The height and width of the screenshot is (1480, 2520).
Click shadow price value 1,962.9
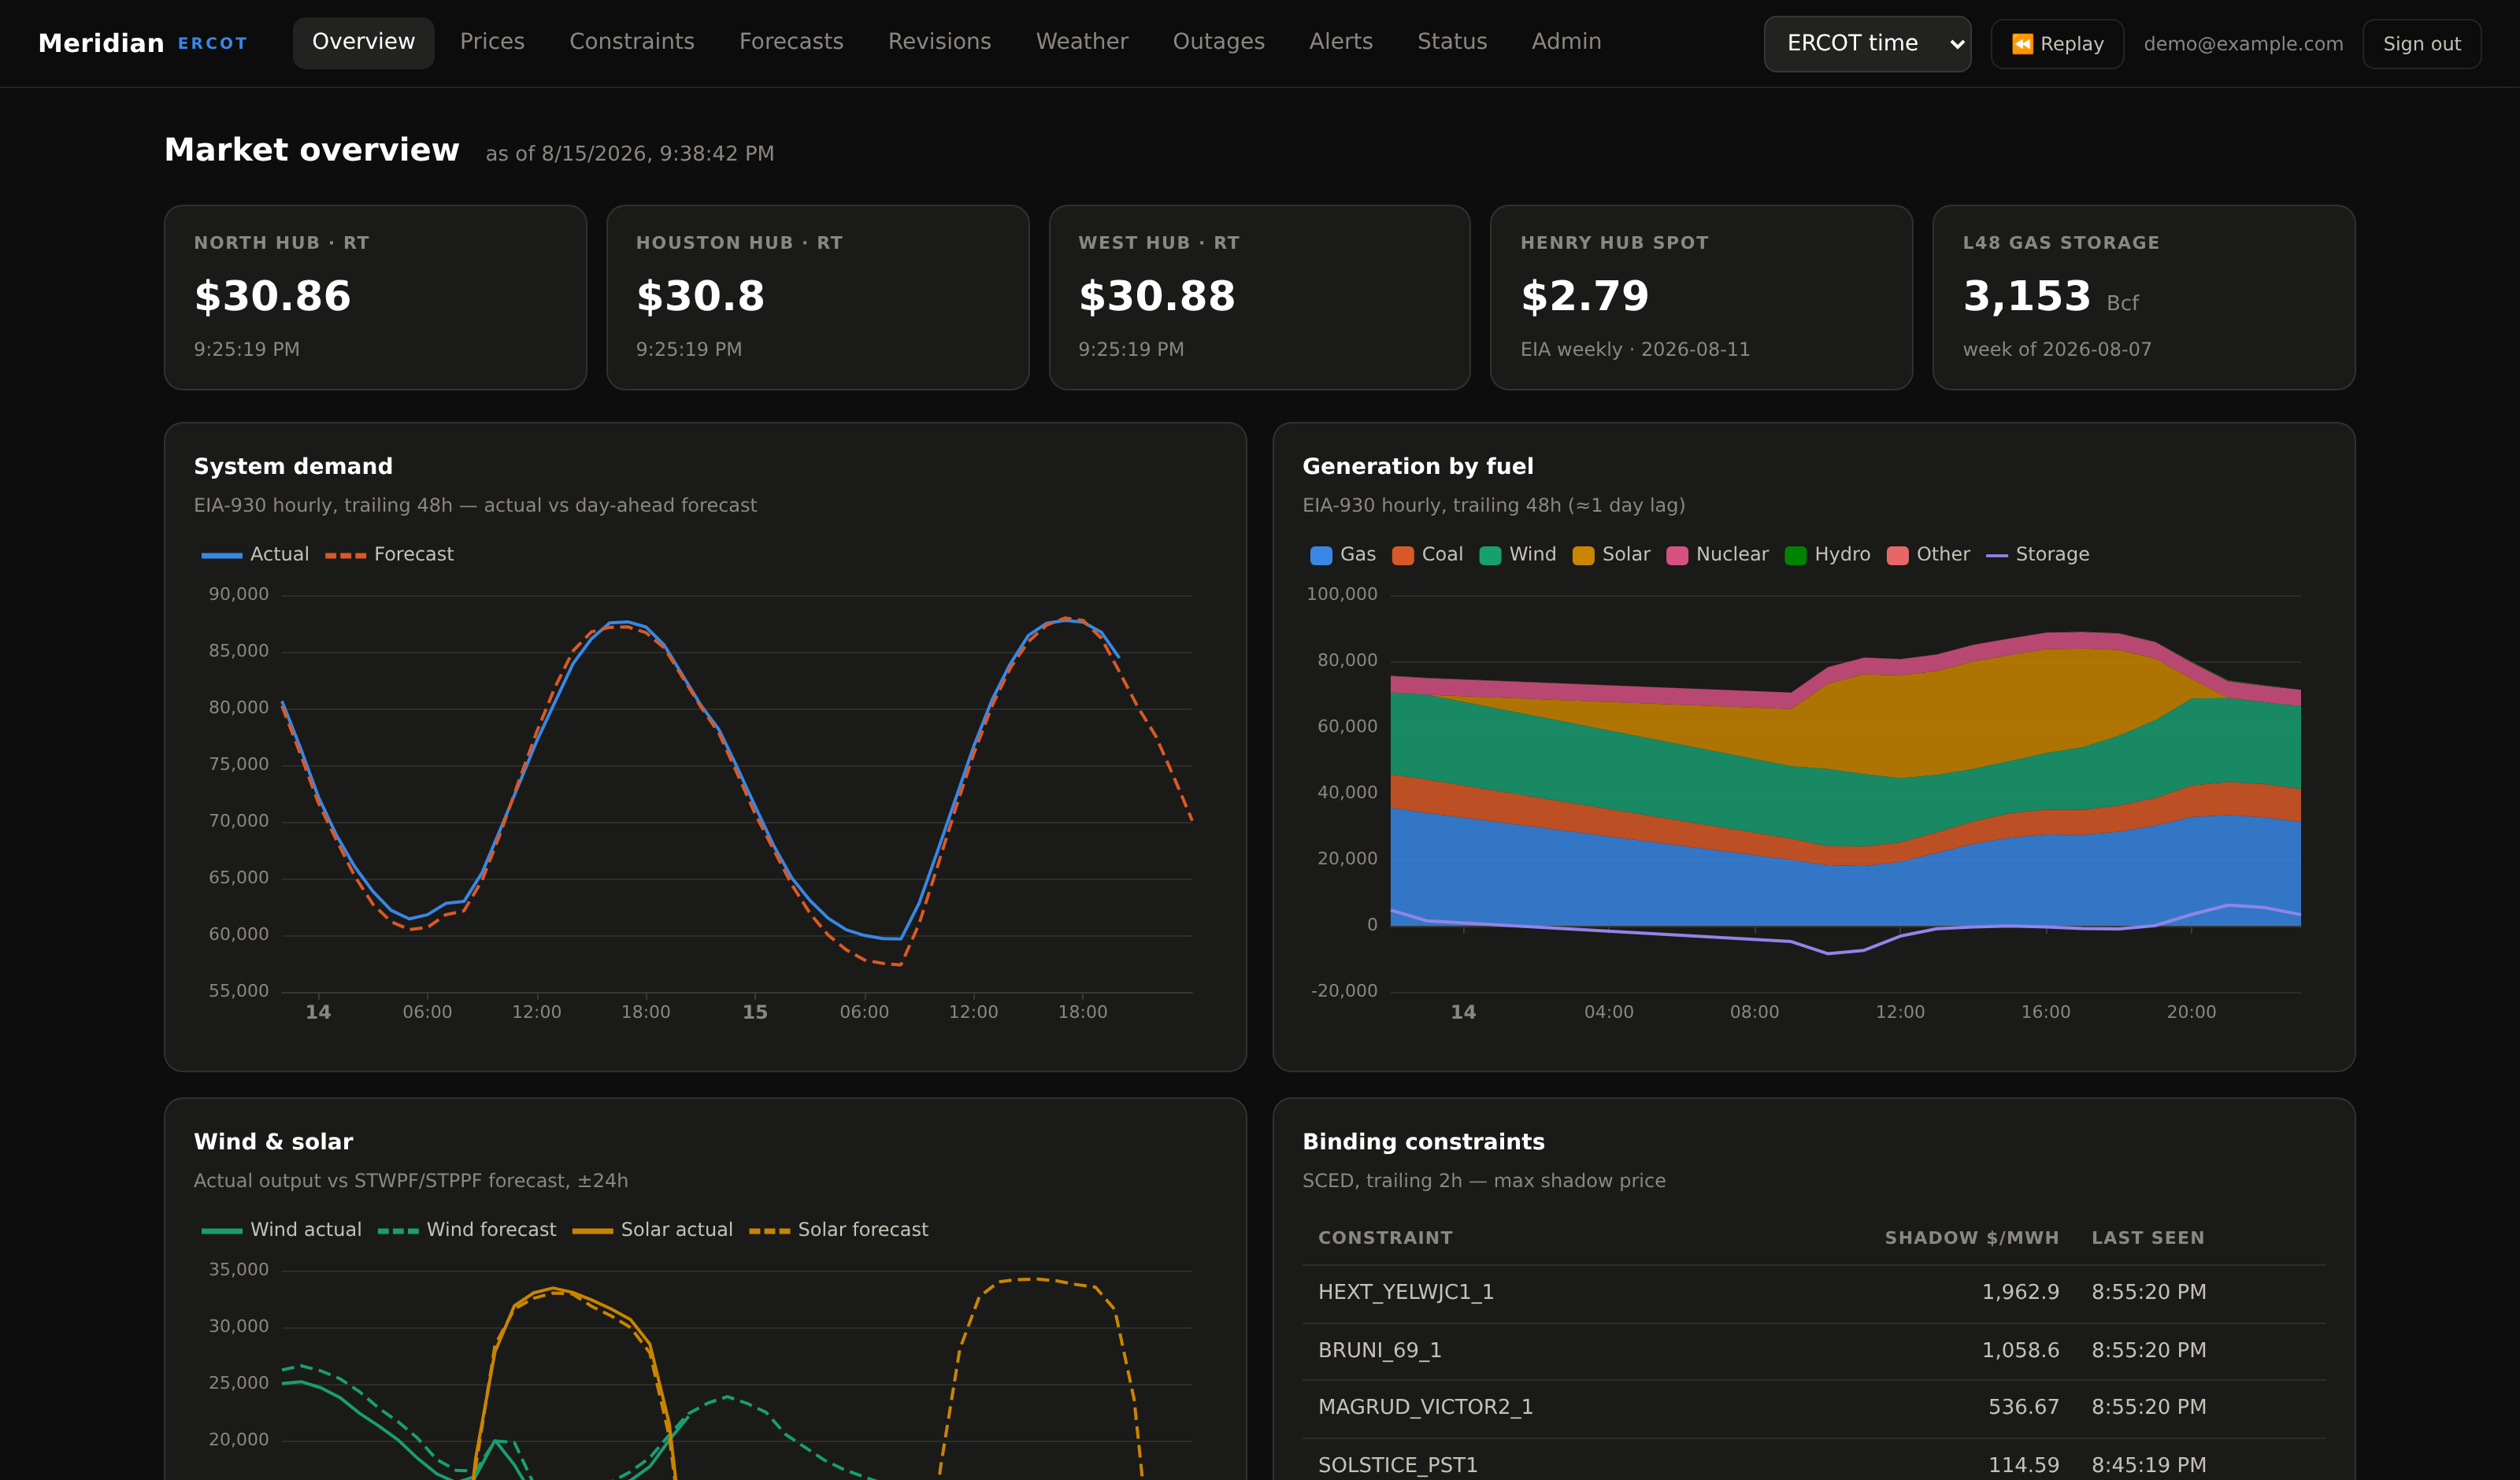(x=2020, y=1292)
